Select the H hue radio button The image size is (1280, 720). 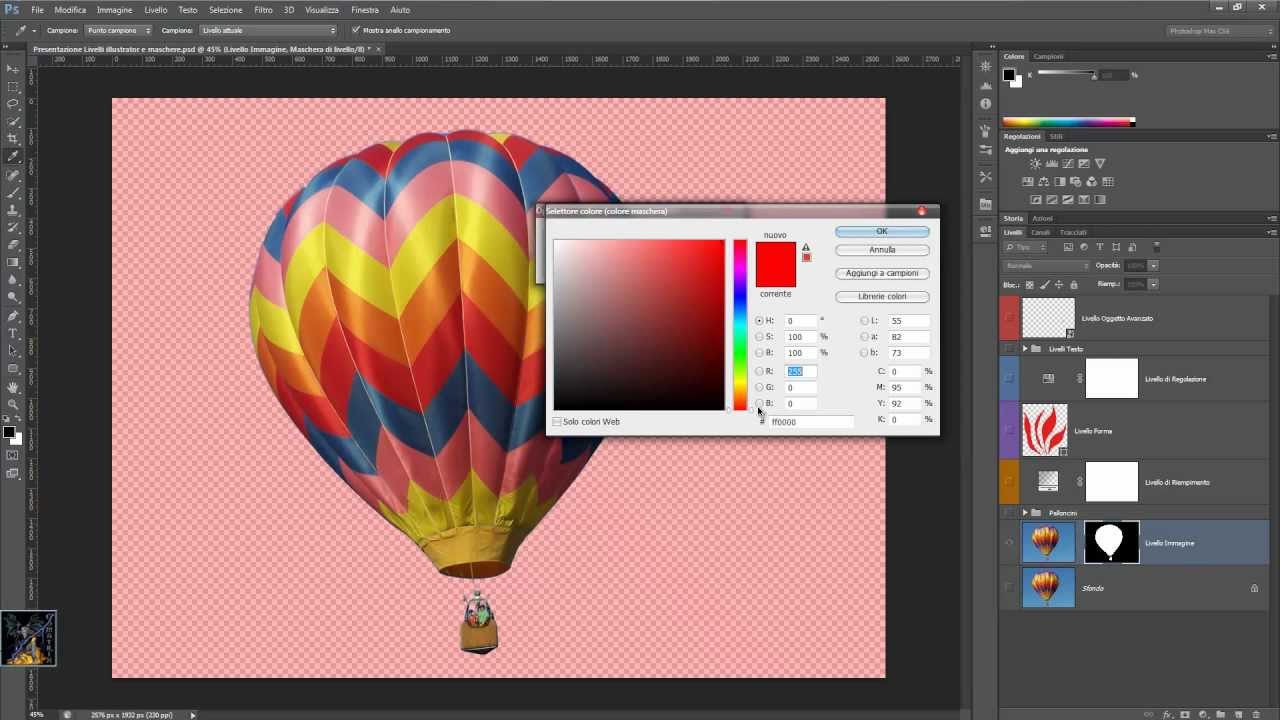point(760,321)
